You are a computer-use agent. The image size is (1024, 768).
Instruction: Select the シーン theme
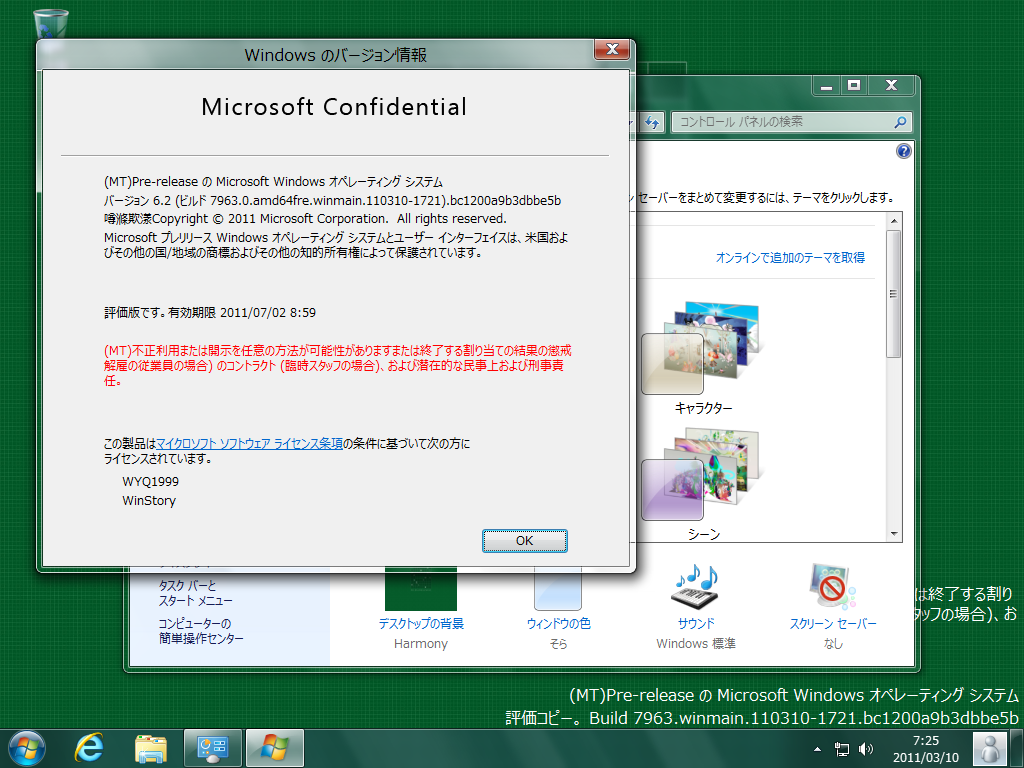tap(702, 483)
